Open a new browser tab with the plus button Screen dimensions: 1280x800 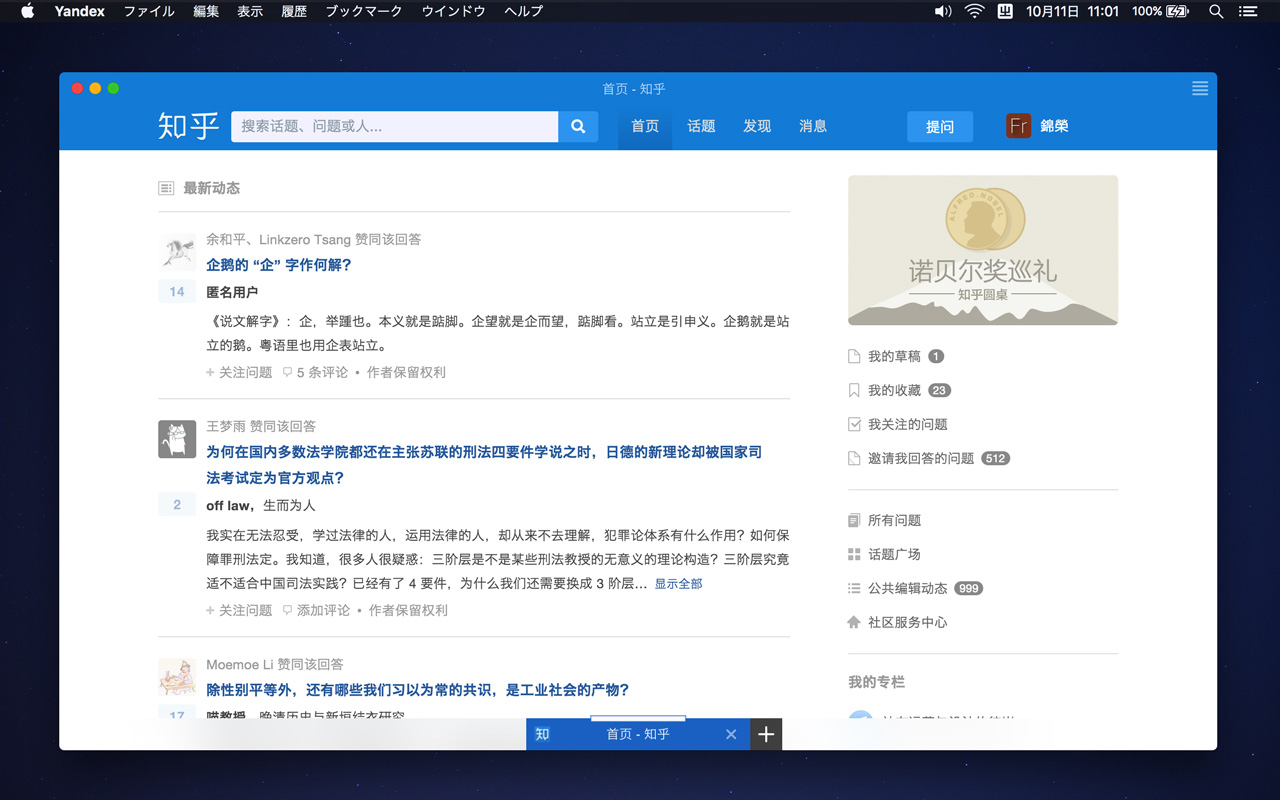(766, 734)
